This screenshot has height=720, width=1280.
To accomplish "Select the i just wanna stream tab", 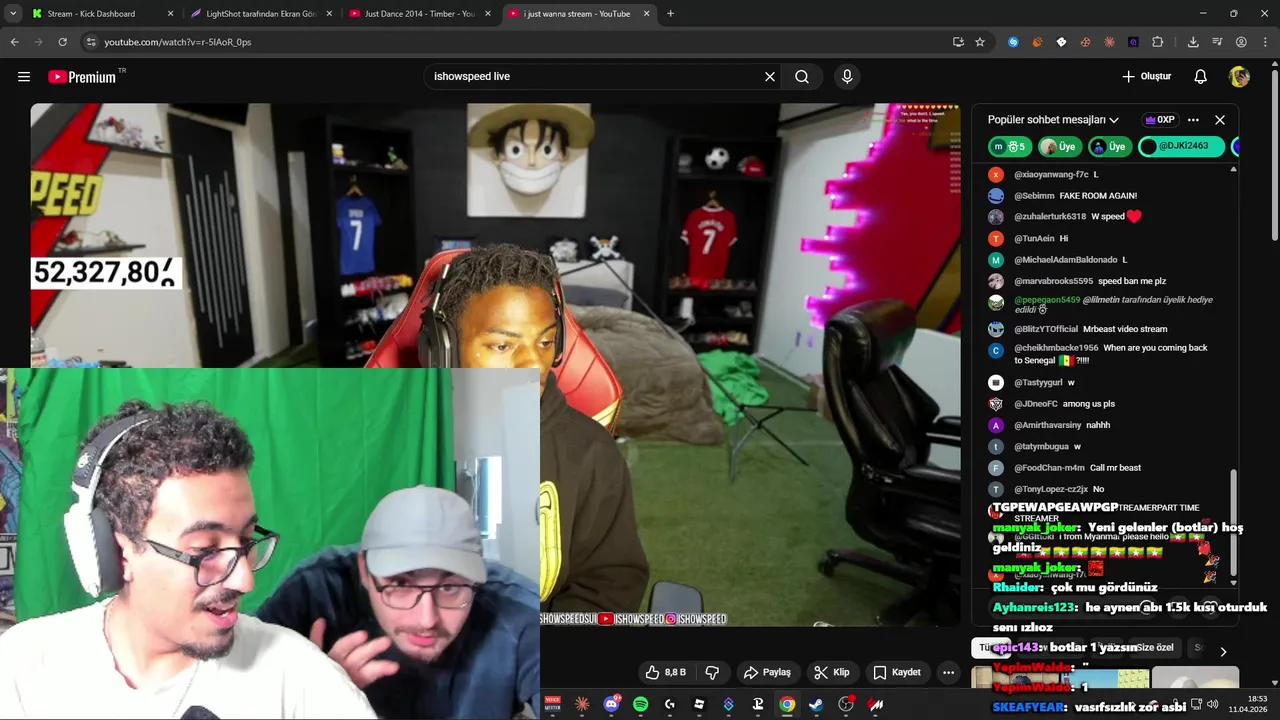I will coord(576,14).
